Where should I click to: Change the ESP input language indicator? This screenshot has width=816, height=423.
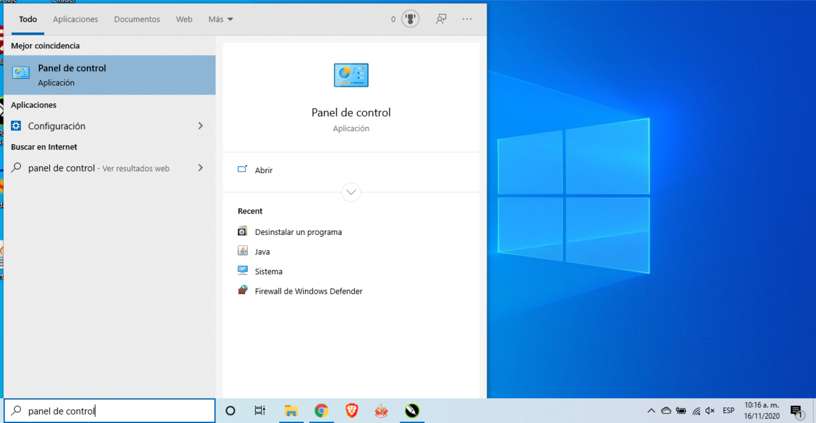[729, 411]
